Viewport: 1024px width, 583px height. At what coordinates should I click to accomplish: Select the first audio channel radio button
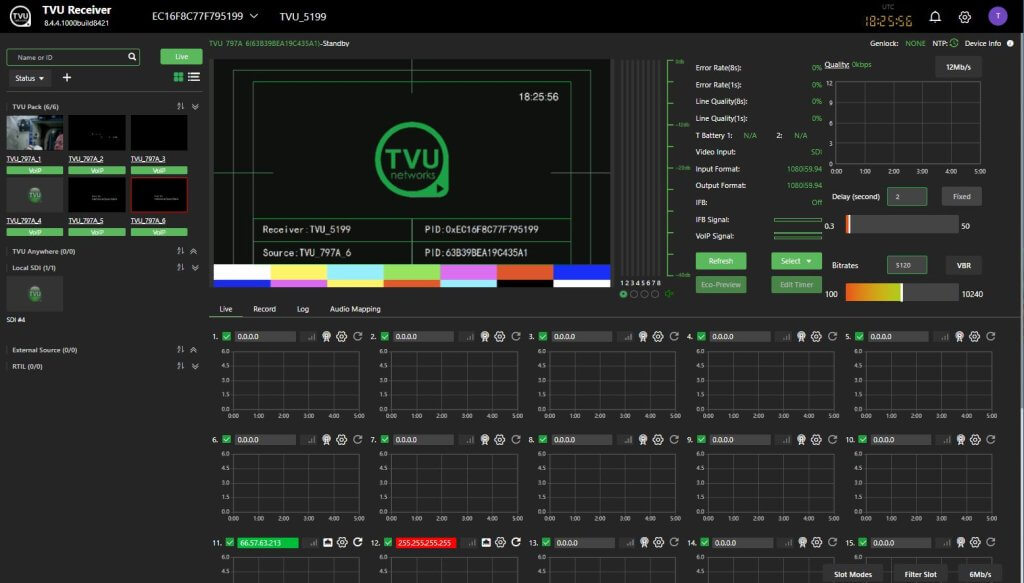624,294
